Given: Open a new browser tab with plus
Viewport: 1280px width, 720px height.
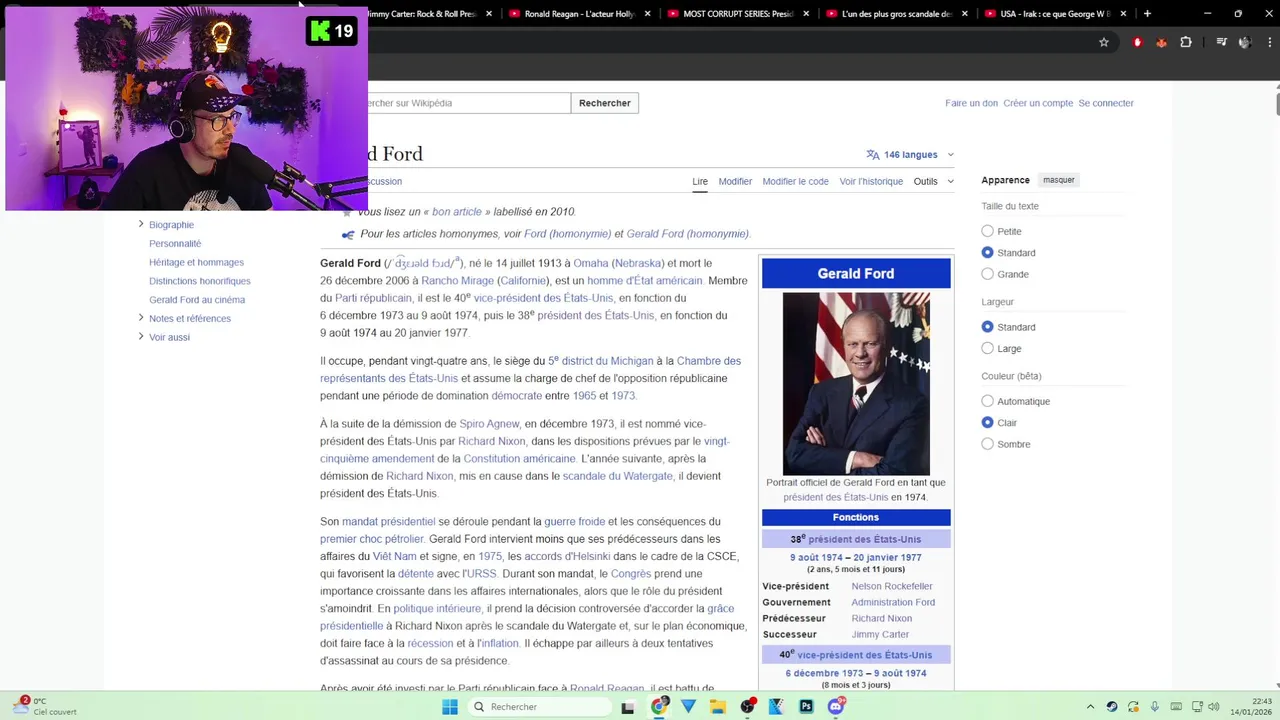Looking at the screenshot, I should coord(1147,14).
